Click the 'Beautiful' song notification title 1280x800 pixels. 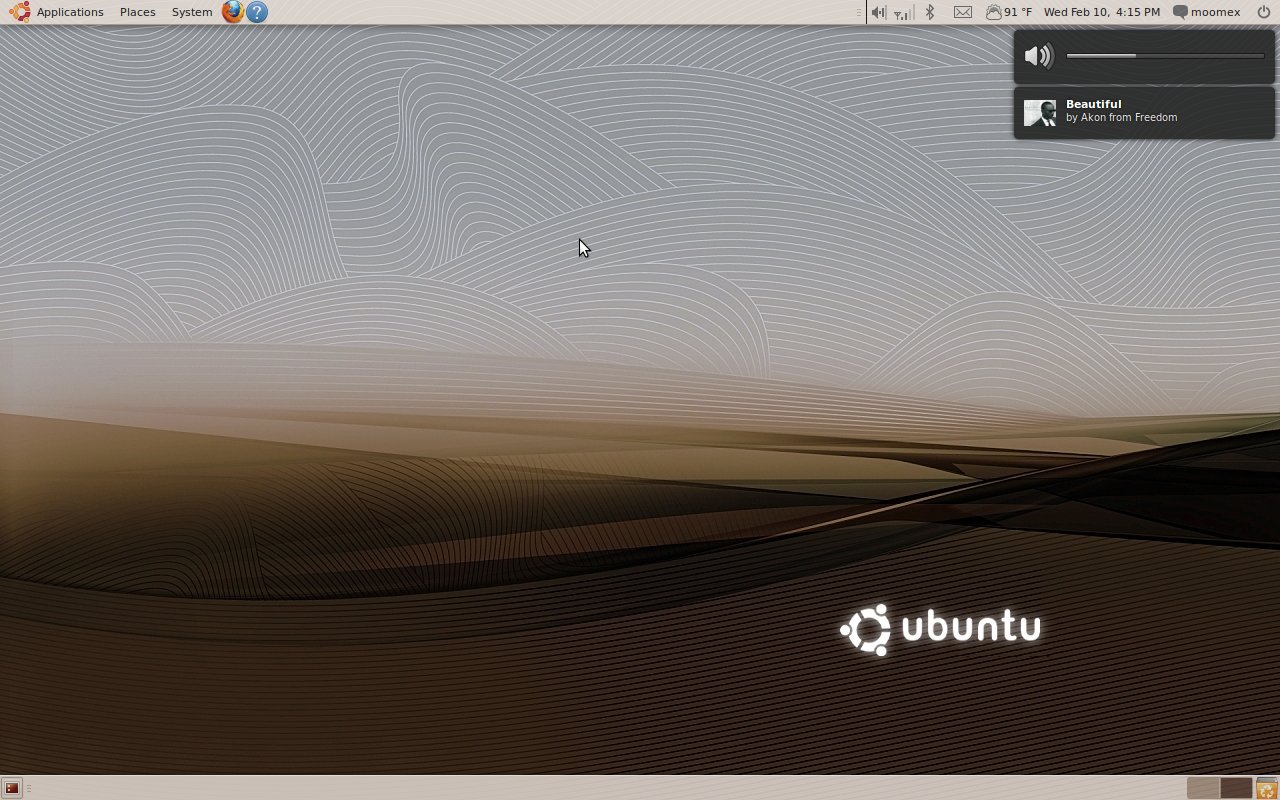[1093, 104]
